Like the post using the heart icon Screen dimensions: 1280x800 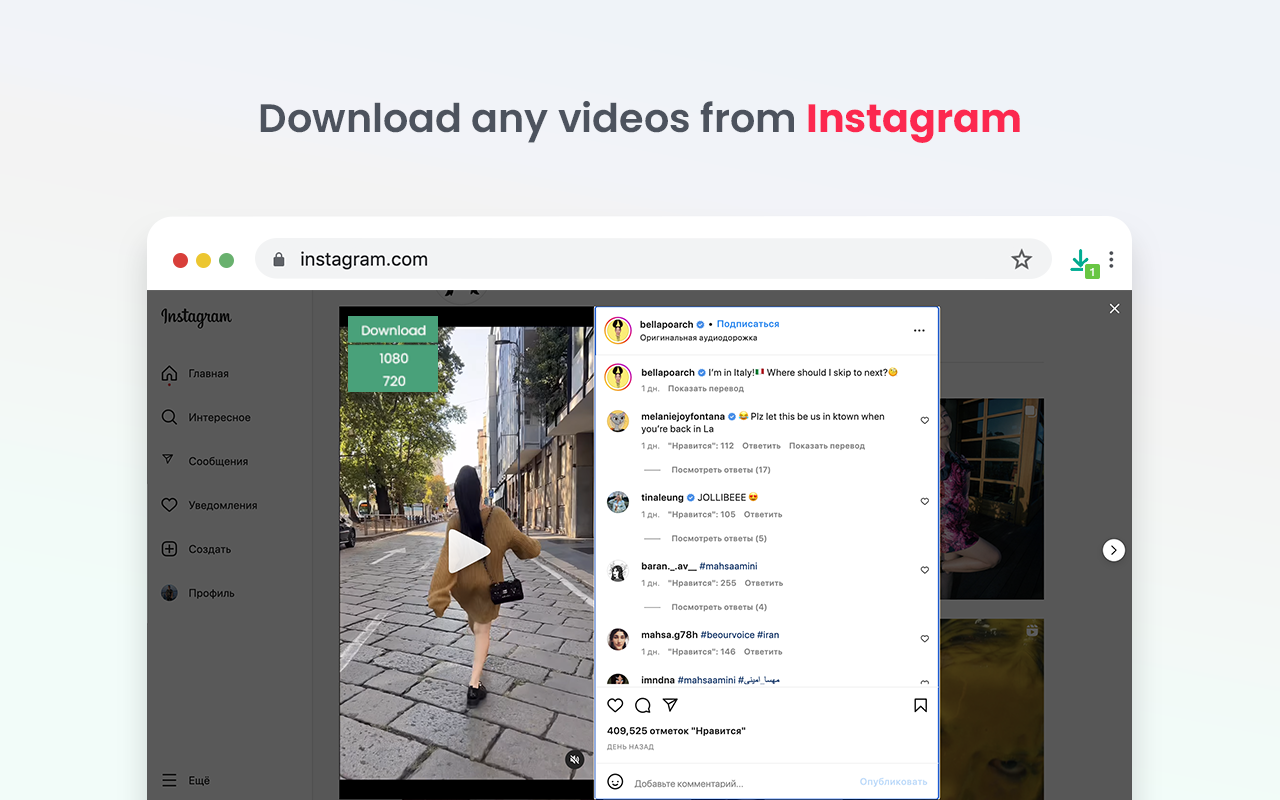[615, 705]
